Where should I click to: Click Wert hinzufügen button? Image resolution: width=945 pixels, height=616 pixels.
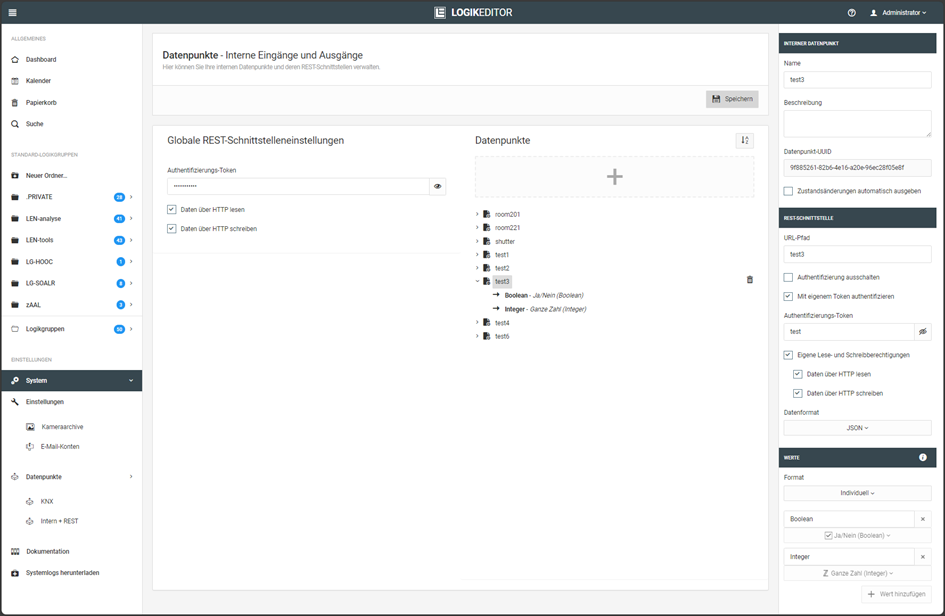[x=897, y=594]
